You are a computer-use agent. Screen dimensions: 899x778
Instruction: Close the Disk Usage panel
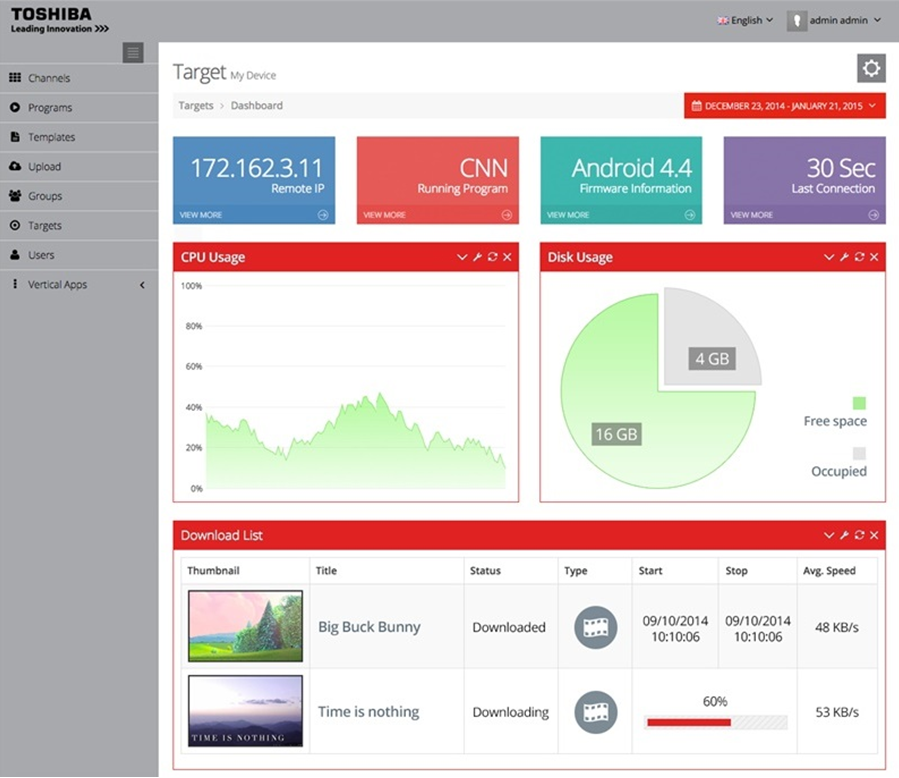point(874,258)
